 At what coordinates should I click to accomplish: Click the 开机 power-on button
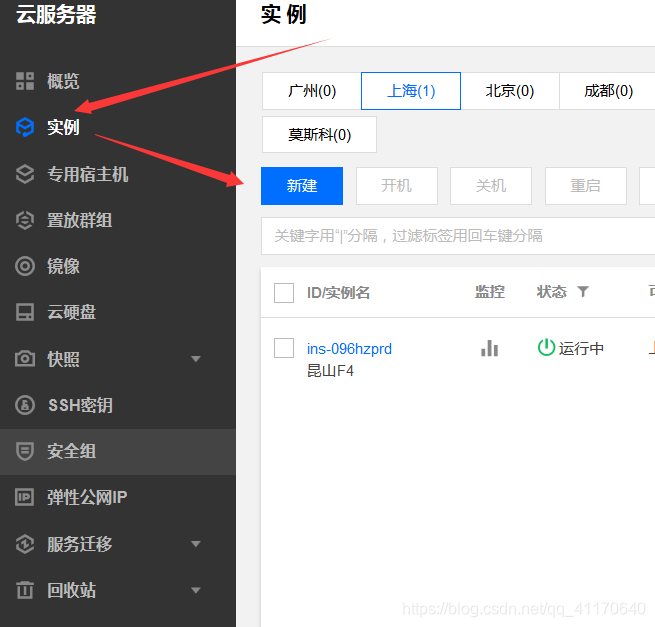[x=396, y=186]
